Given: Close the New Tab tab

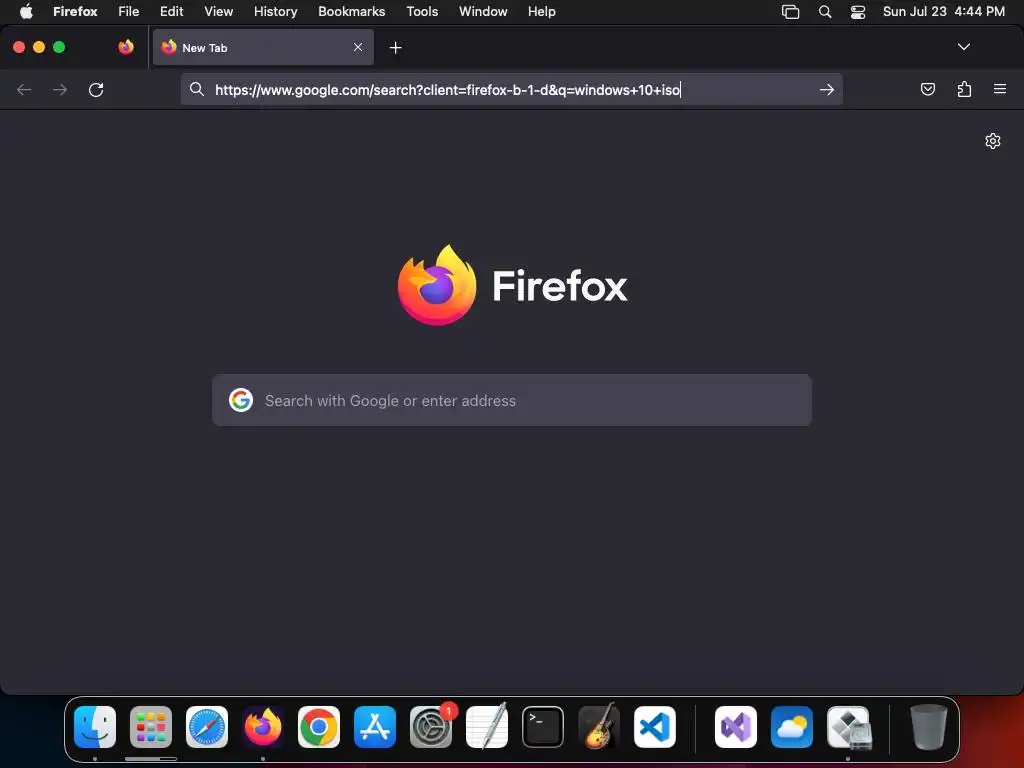Looking at the screenshot, I should 358,47.
